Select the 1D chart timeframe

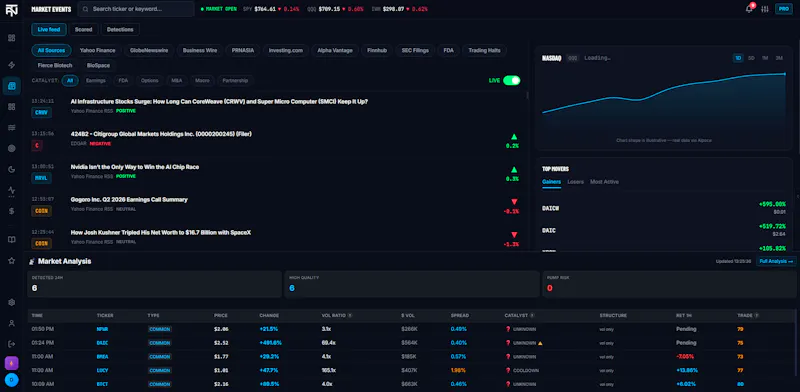[738, 58]
